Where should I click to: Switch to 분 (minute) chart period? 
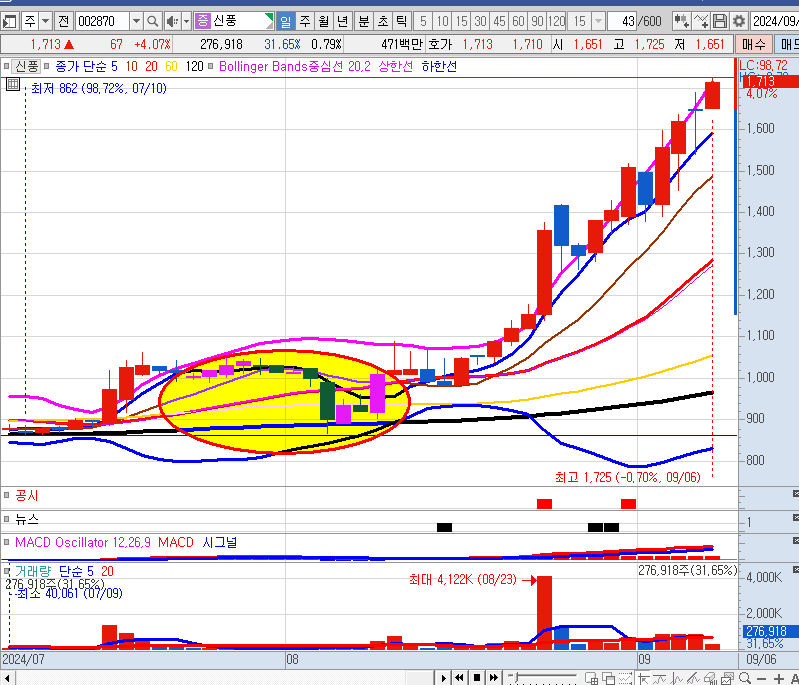coord(363,21)
